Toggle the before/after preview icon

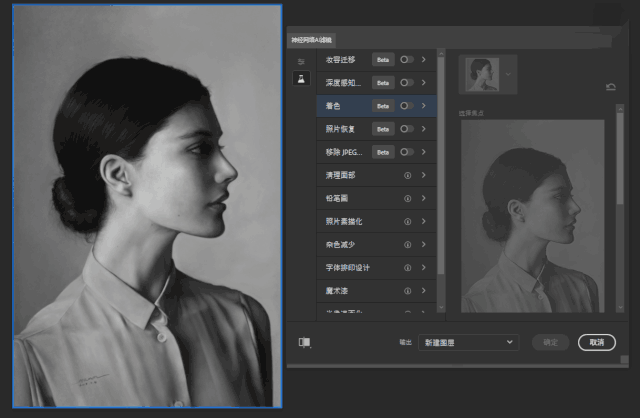(304, 342)
